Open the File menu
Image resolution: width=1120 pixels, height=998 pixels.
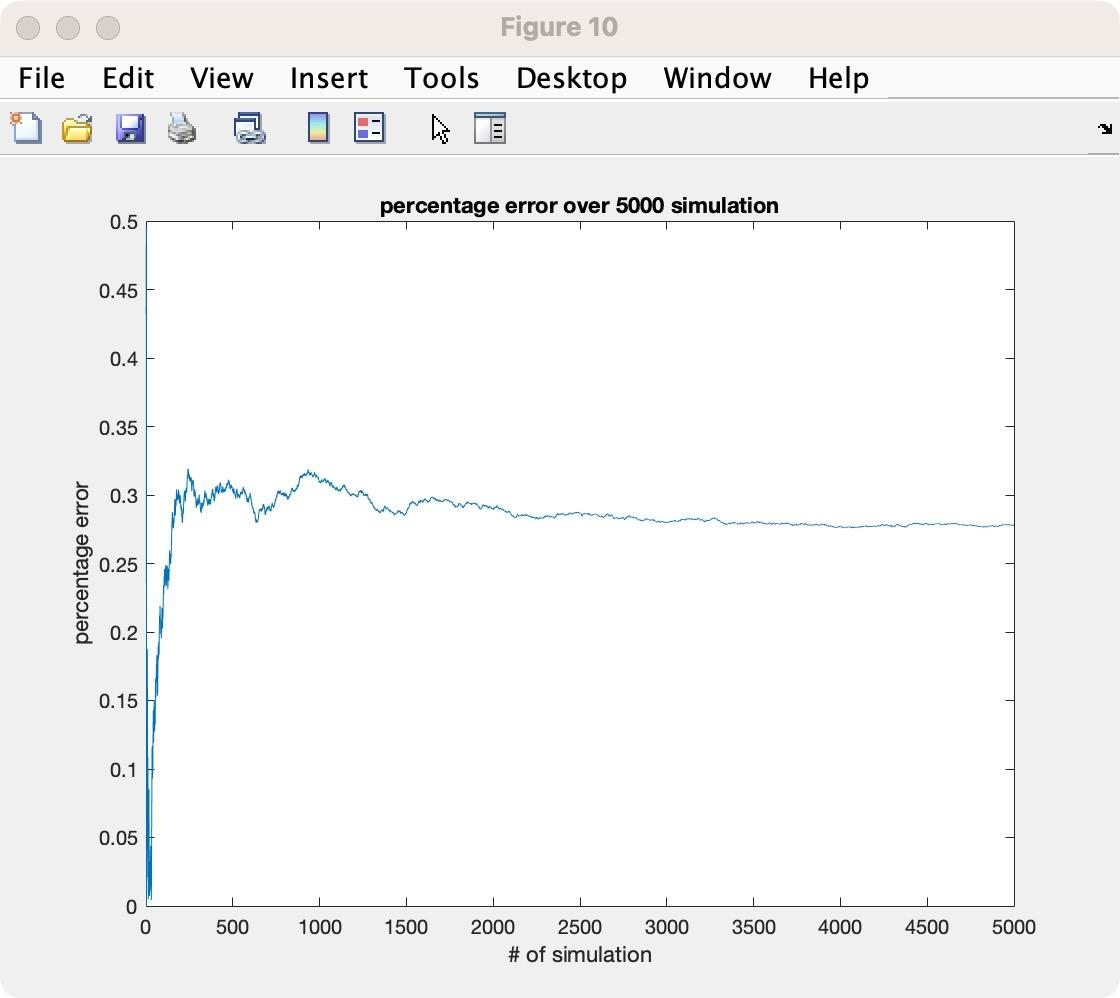coord(42,78)
